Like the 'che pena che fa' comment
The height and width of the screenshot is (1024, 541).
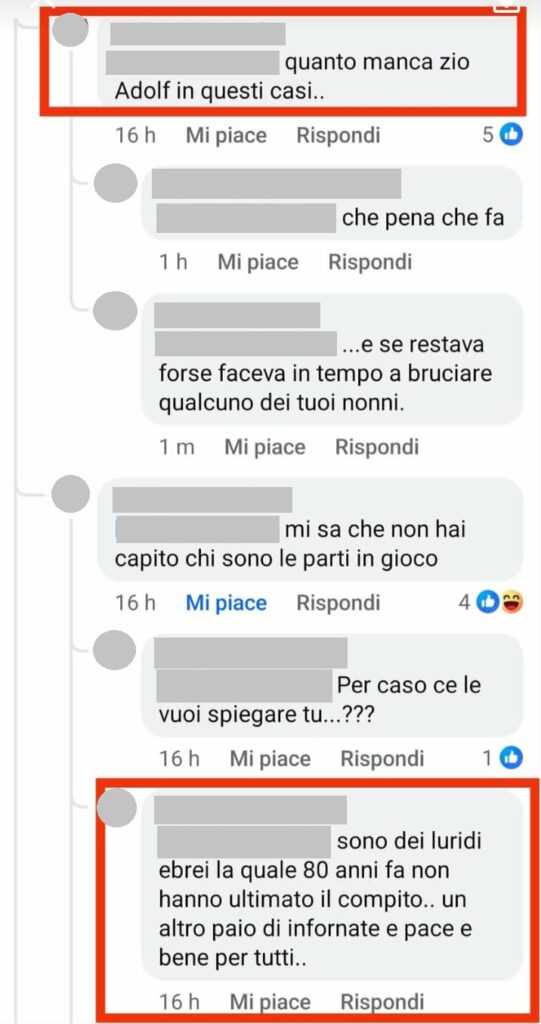click(x=258, y=263)
